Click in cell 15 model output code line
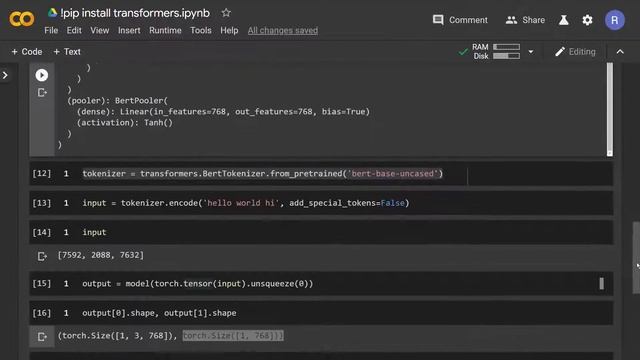The height and width of the screenshot is (360, 640). 198,284
